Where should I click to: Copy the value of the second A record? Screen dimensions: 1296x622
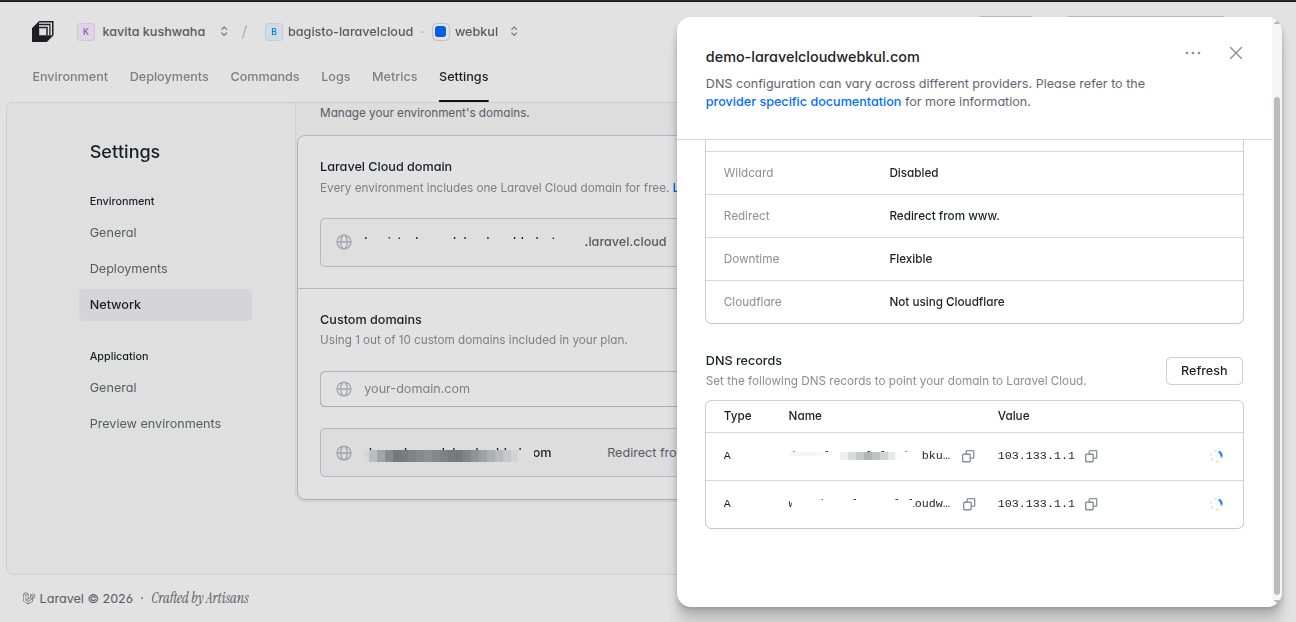coord(1091,504)
